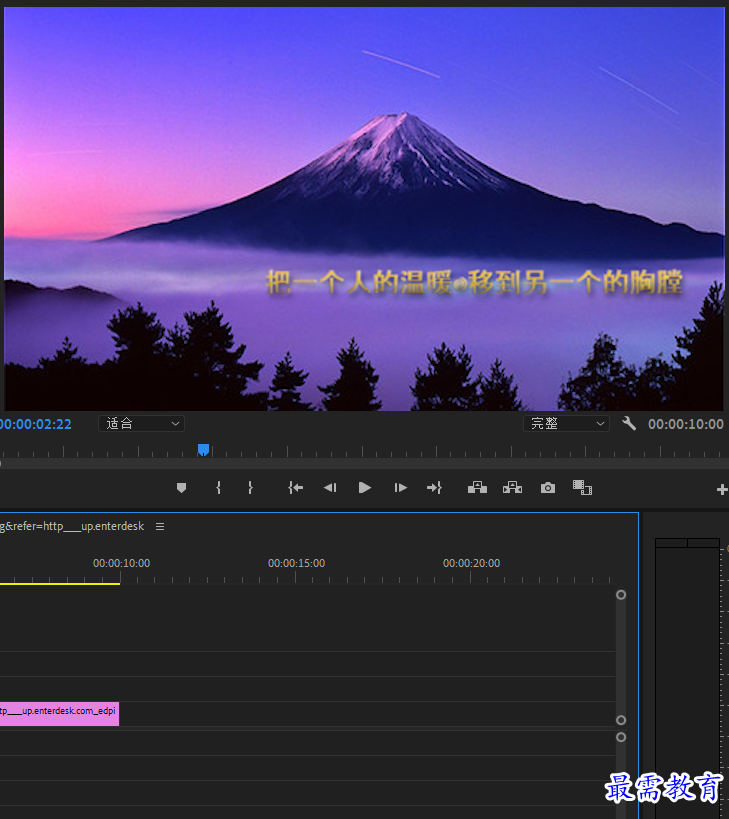Click the Extract button

[x=512, y=488]
